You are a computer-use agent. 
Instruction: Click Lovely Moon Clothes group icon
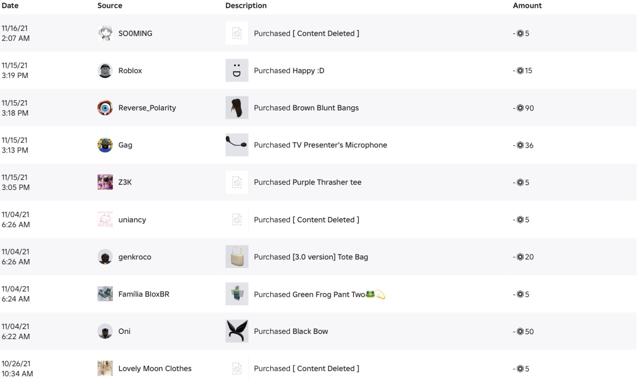[105, 369]
